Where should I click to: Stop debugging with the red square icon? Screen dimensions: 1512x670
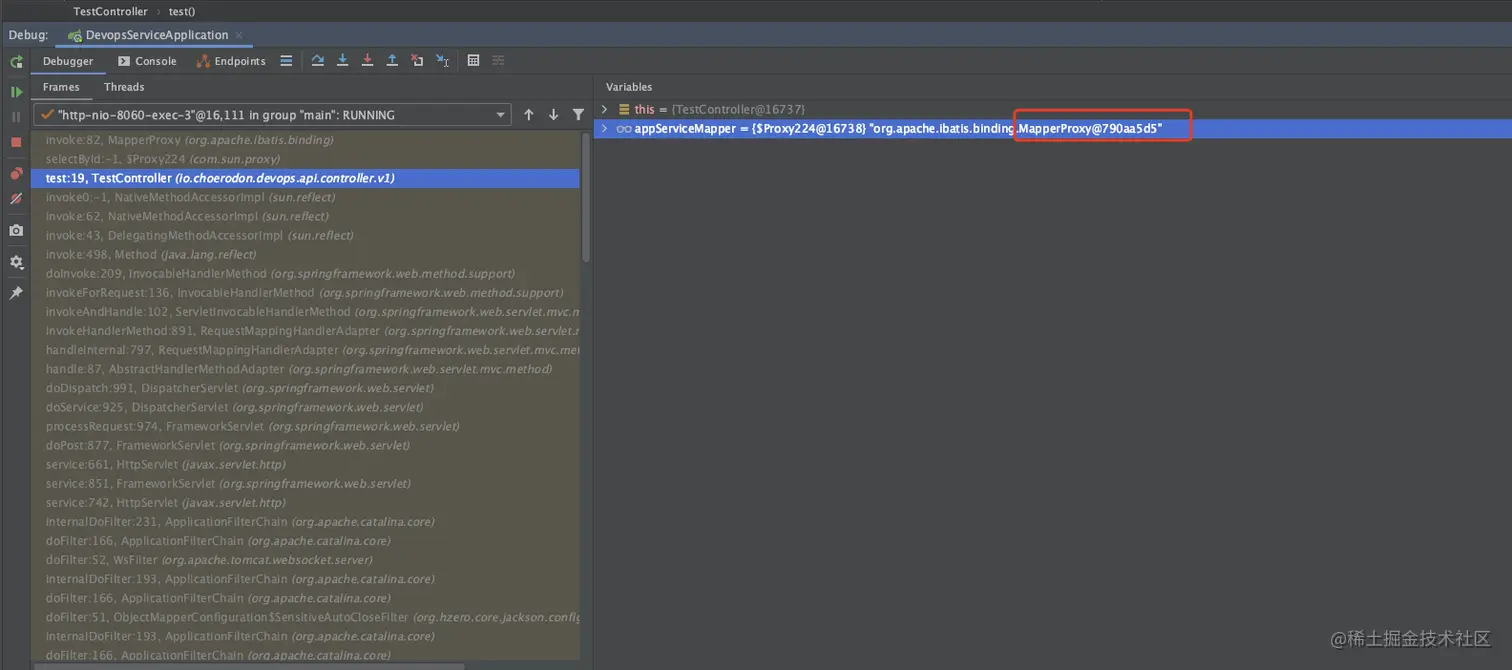(x=16, y=142)
